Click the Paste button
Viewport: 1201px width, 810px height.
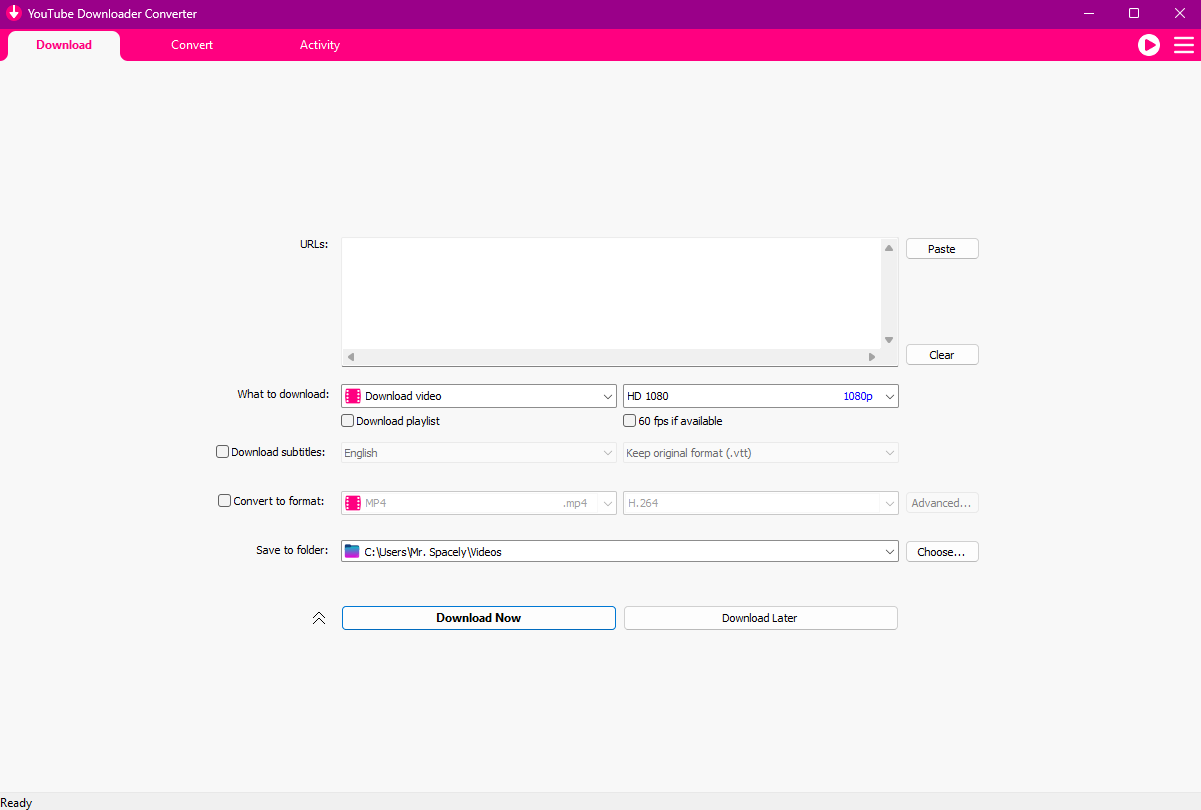942,249
